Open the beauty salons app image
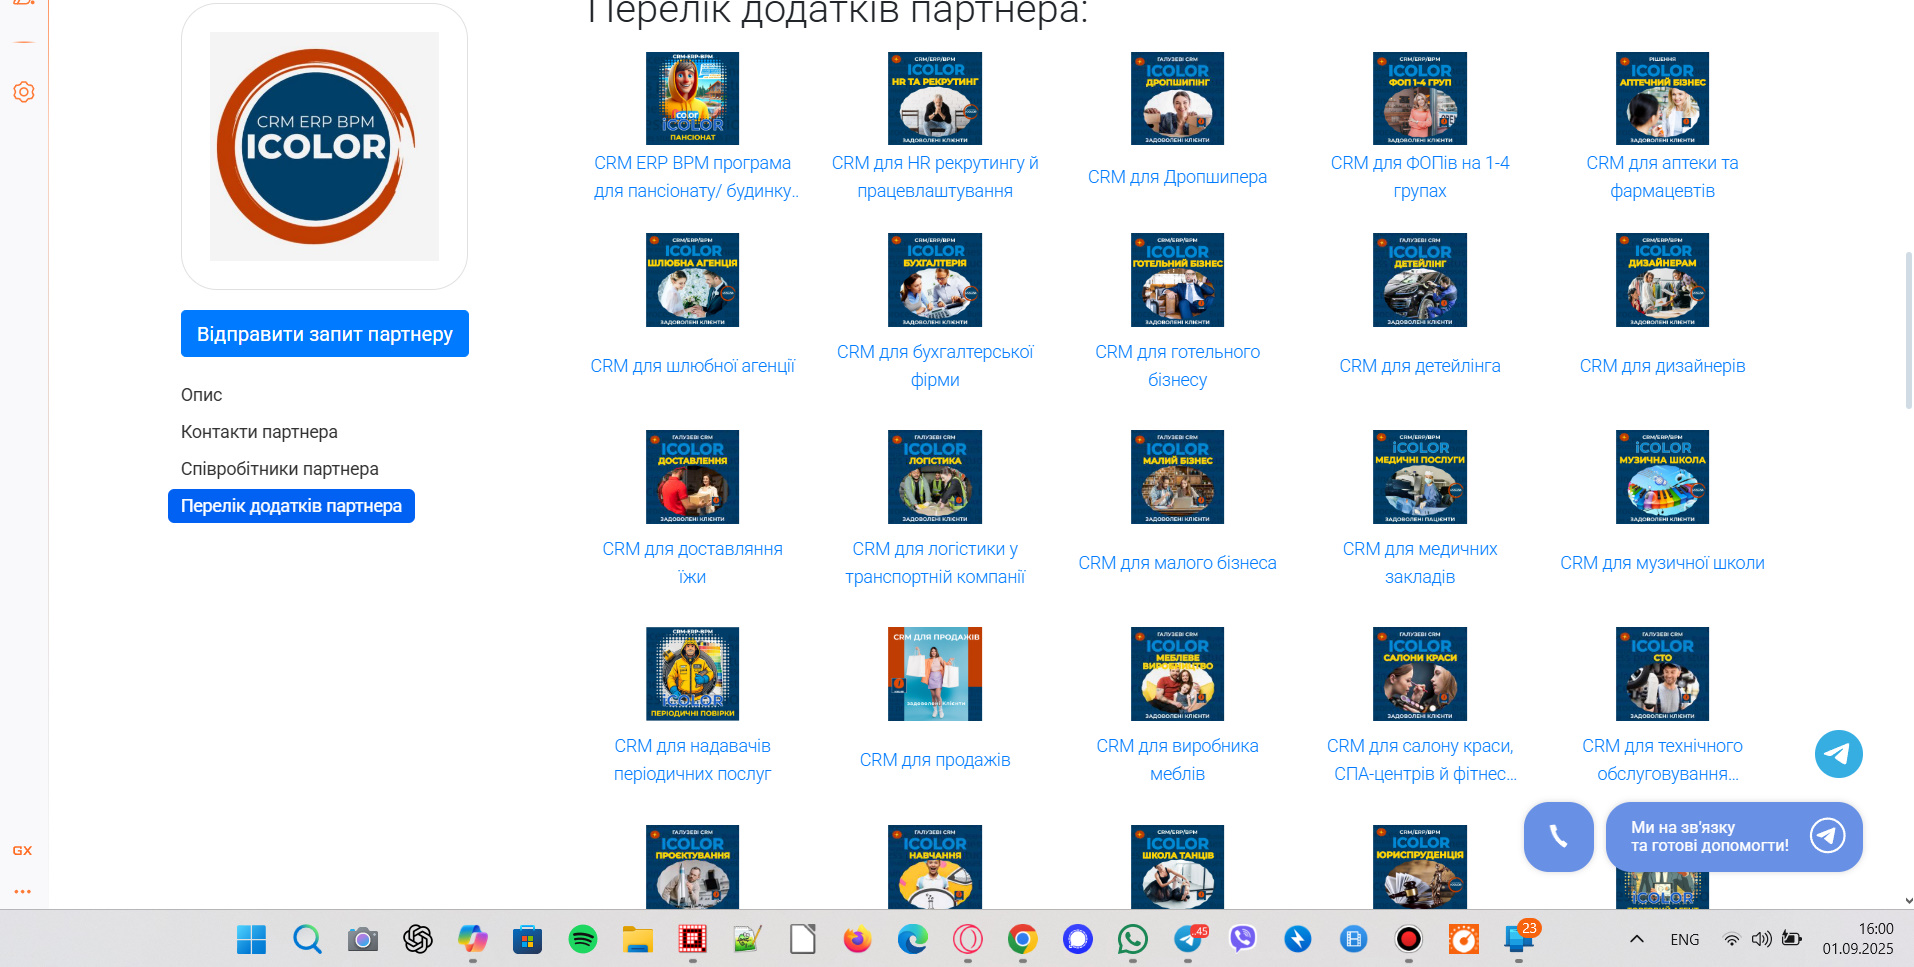Screen dimensions: 1914x967 click(1420, 674)
